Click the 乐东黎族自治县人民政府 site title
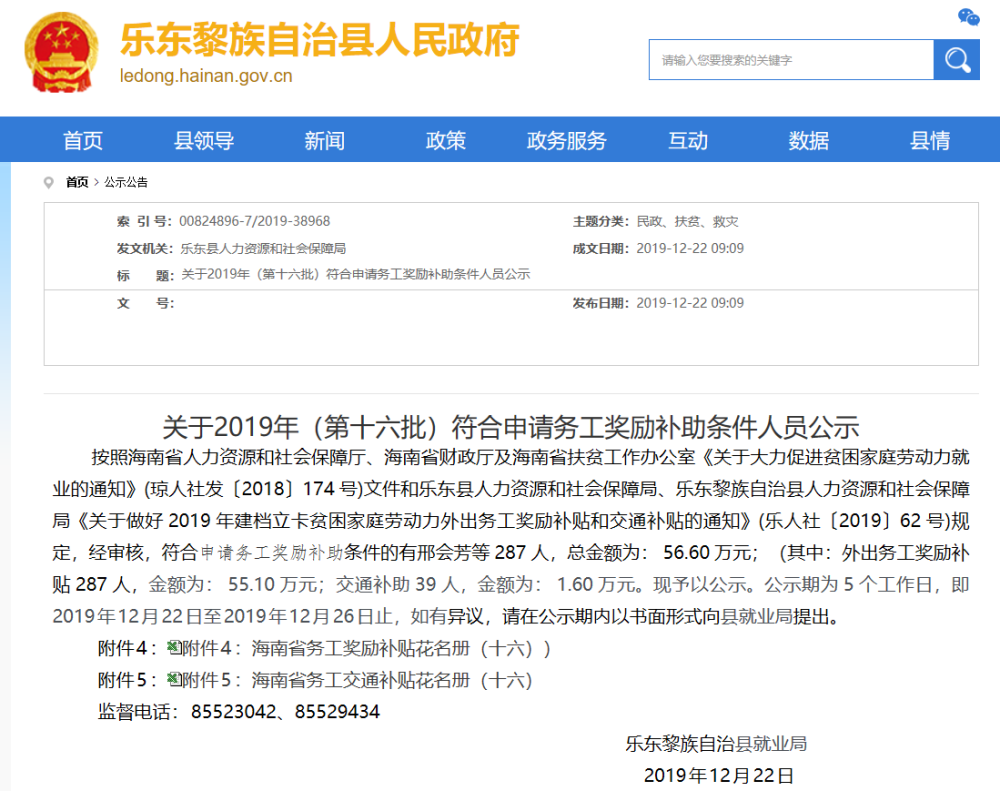This screenshot has height=791, width=1000. (x=320, y=40)
